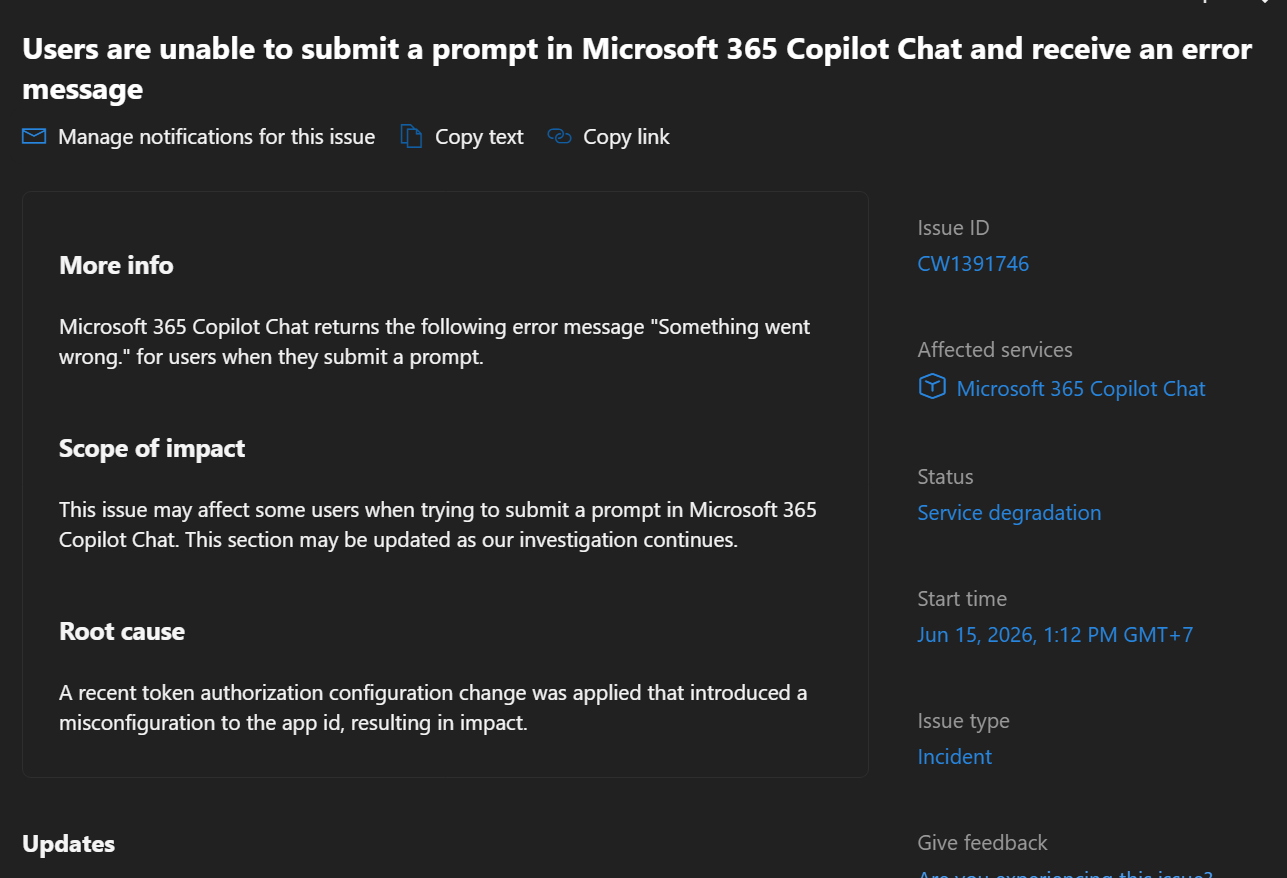
Task: Click the "Something went wrong." error description paragraph
Action: pos(435,341)
